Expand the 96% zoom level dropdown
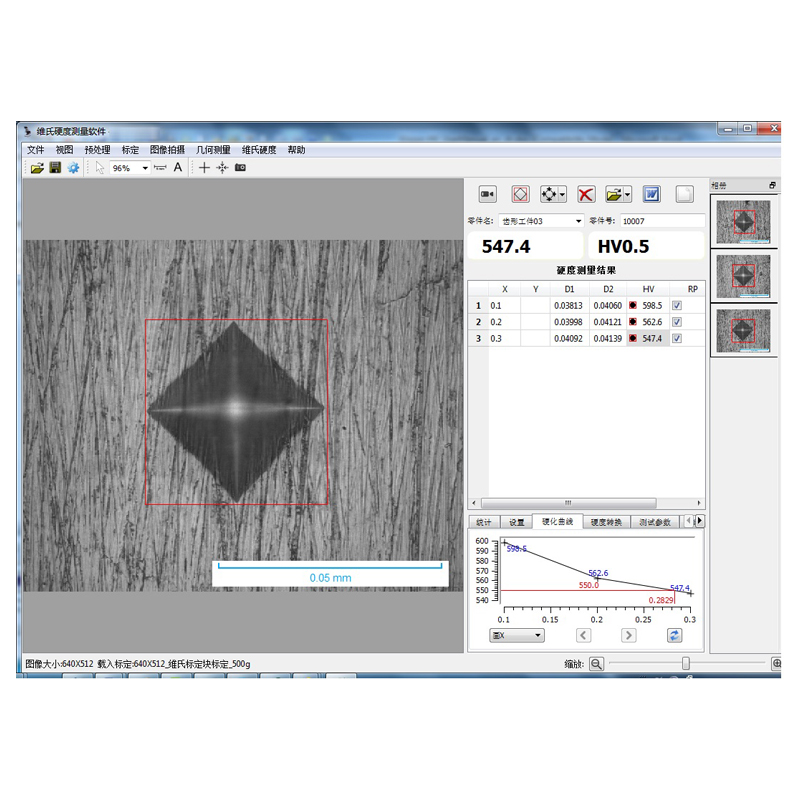 coord(145,168)
